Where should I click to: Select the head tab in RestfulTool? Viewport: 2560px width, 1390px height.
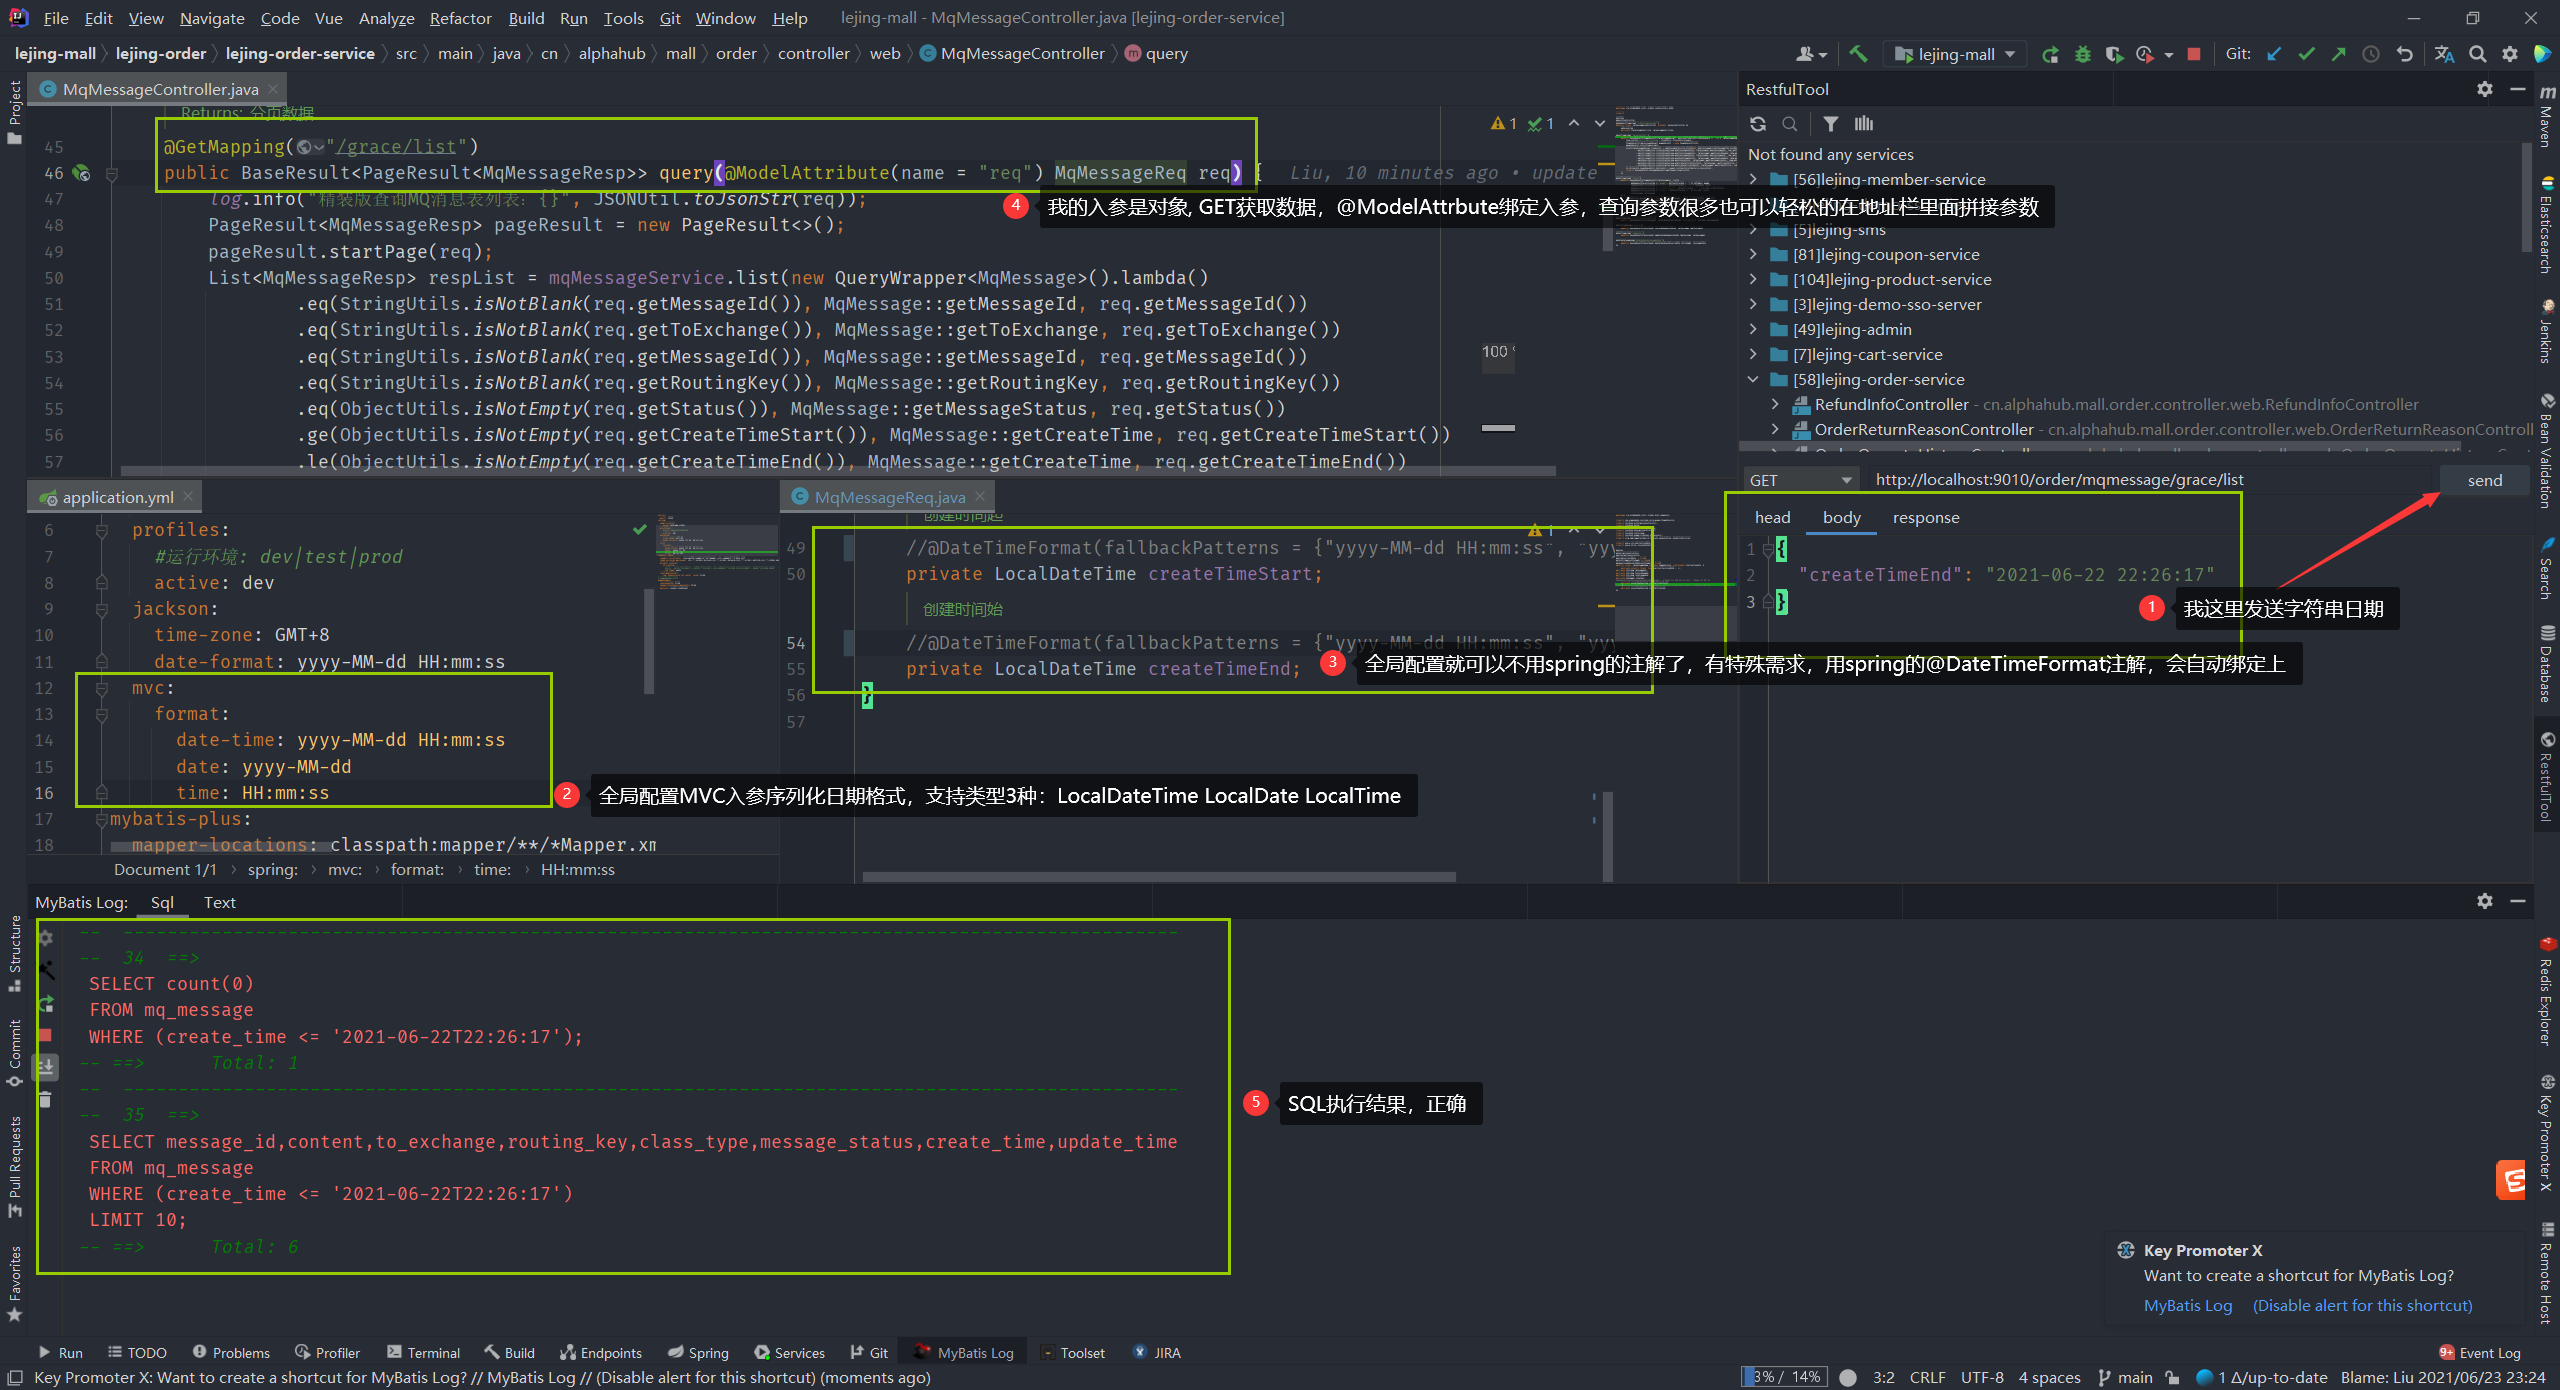(1772, 517)
